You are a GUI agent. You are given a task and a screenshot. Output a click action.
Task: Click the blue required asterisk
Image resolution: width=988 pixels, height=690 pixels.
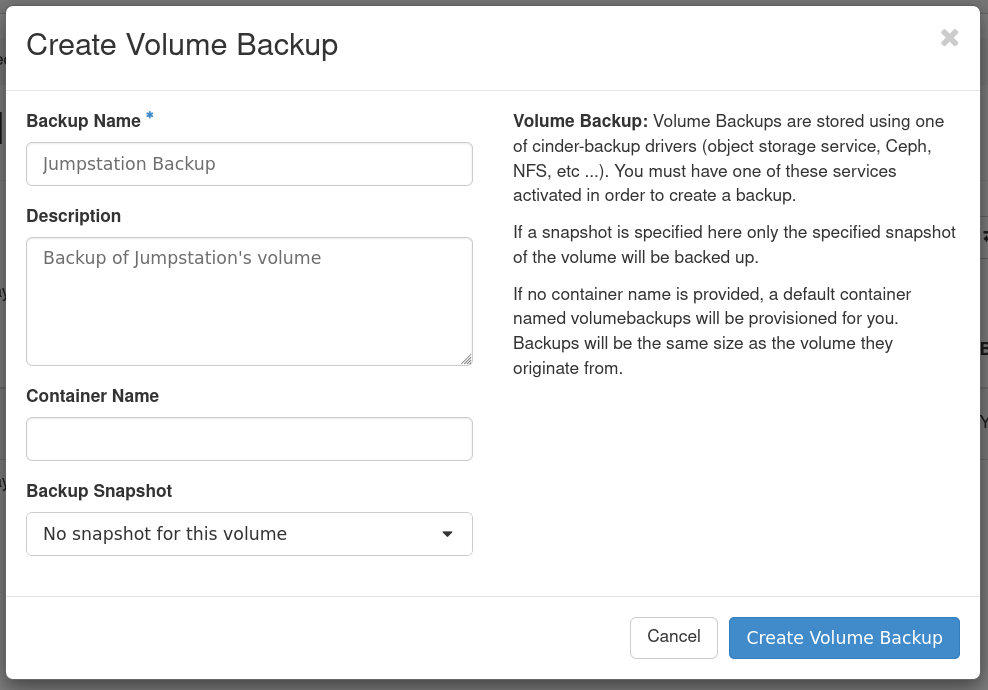point(150,118)
